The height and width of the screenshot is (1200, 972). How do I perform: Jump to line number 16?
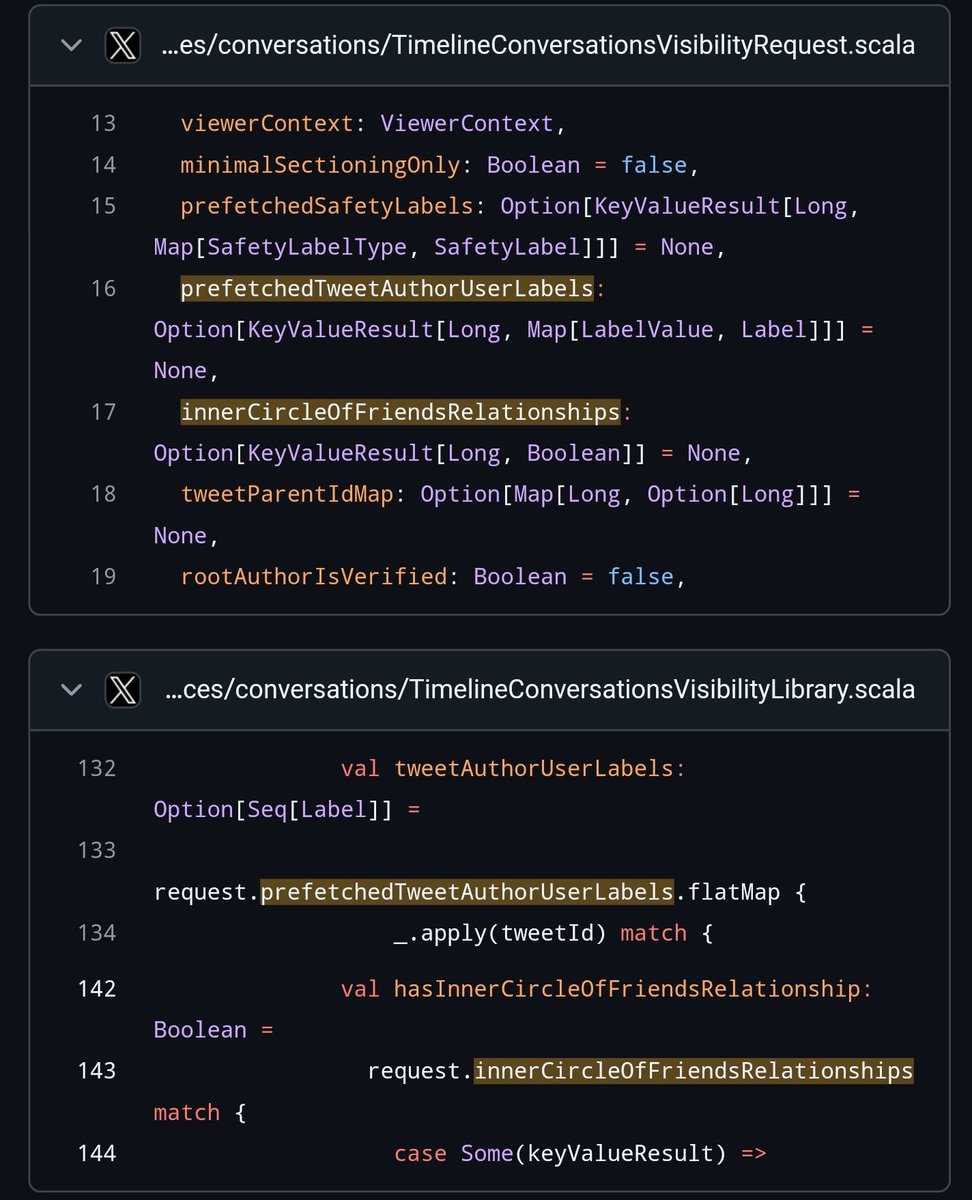(103, 289)
